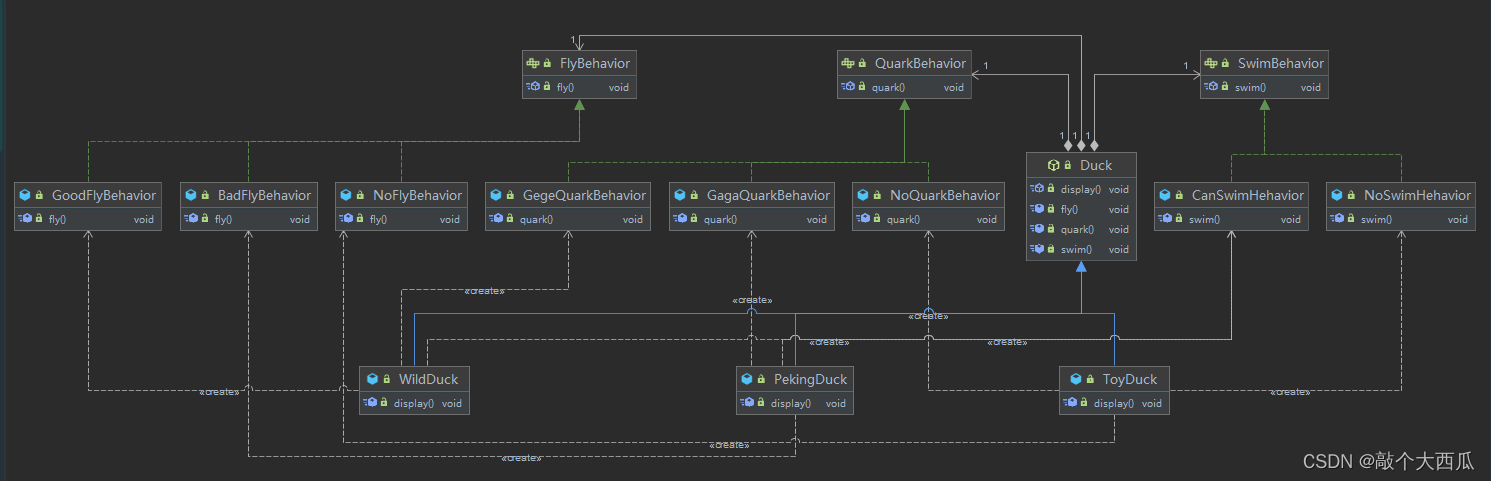Click the GegeQuarkBehavior class icon
The height and width of the screenshot is (481, 1491).
(496, 195)
